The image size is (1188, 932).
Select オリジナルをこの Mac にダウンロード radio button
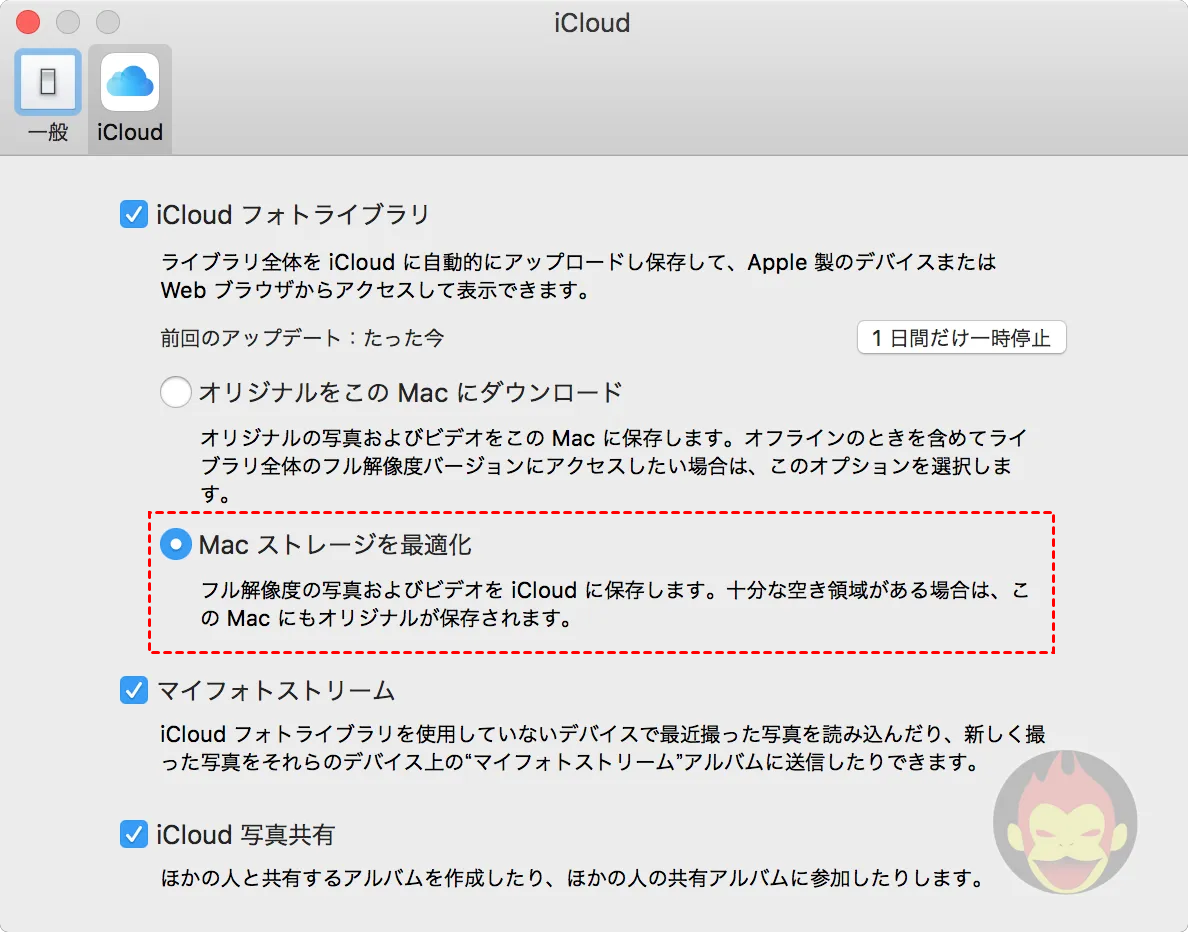click(176, 392)
